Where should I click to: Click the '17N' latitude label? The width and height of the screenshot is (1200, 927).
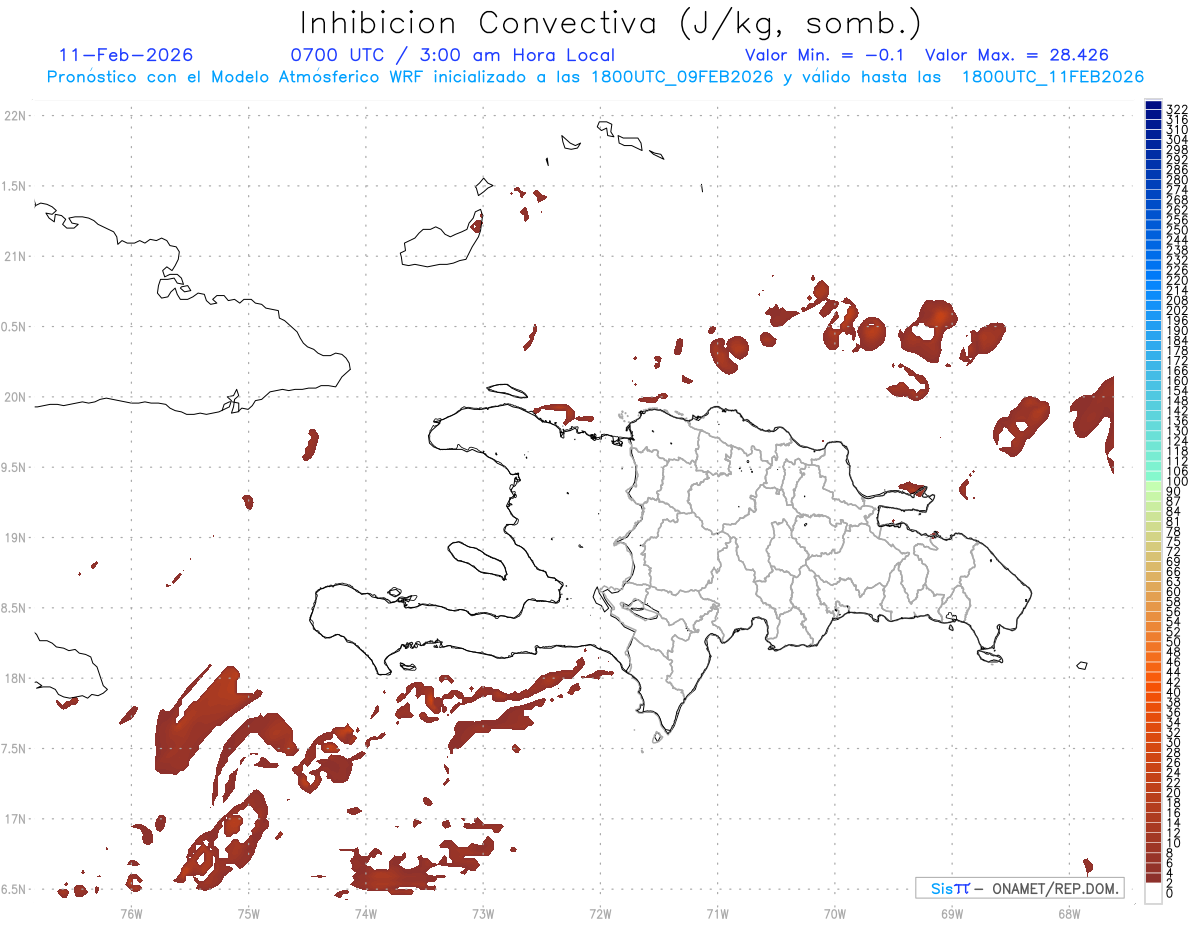[x=15, y=819]
